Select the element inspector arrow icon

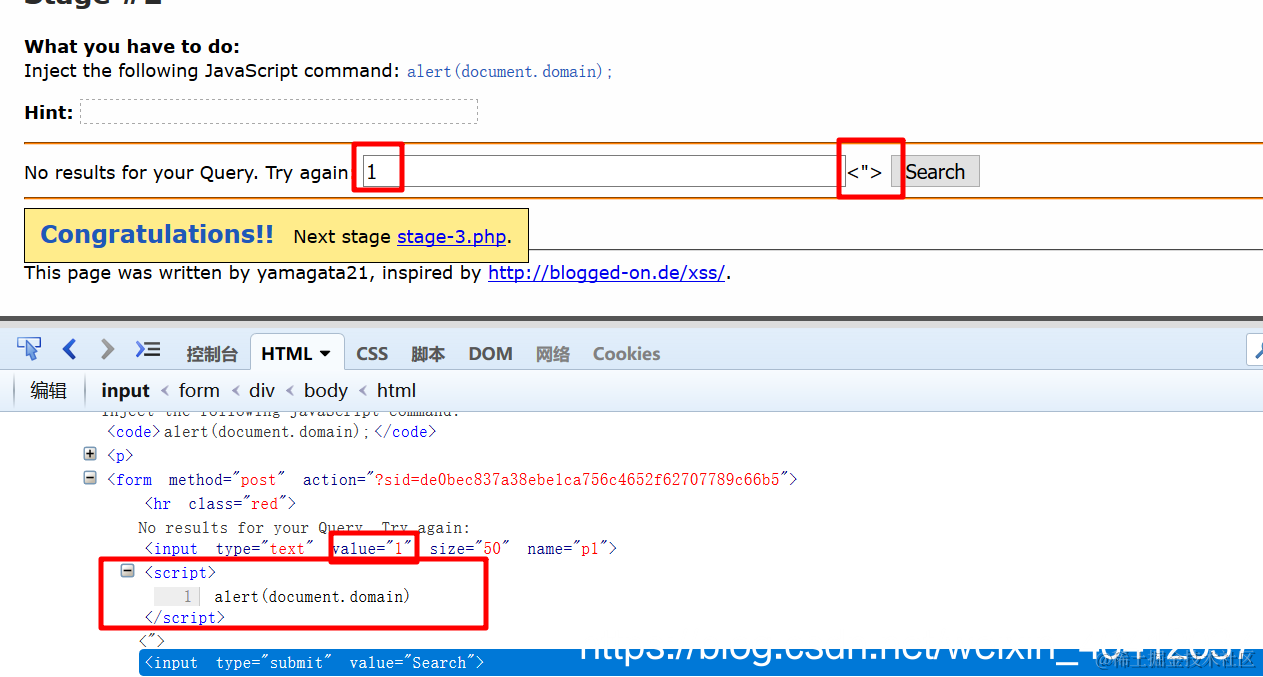pos(29,349)
